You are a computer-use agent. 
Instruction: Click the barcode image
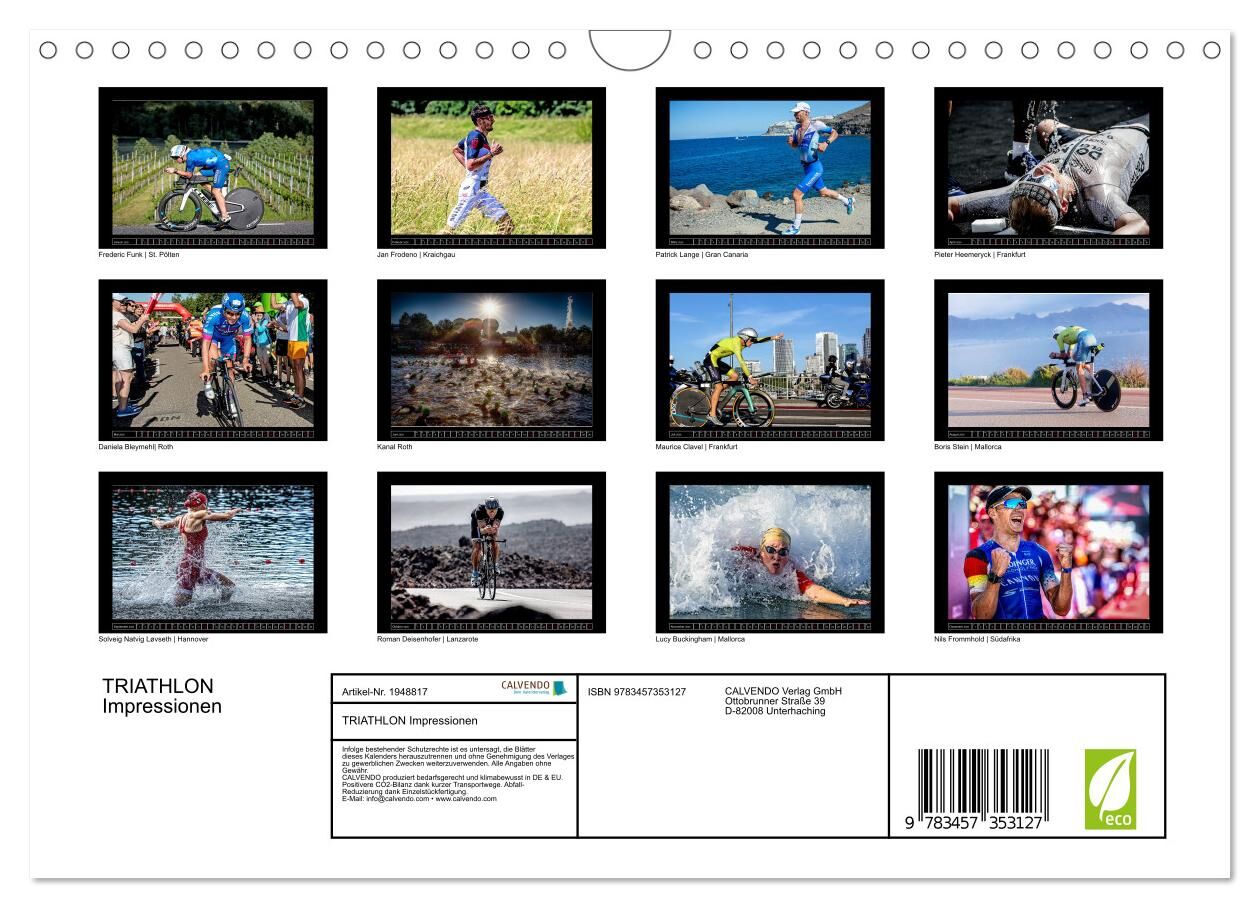[x=983, y=791]
